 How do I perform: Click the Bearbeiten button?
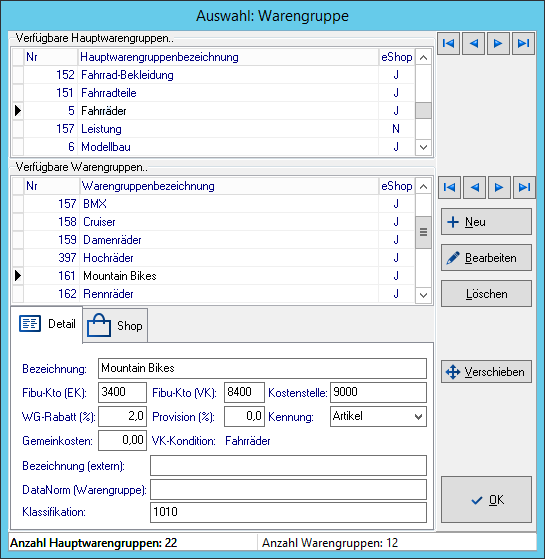pyautogui.click(x=486, y=258)
